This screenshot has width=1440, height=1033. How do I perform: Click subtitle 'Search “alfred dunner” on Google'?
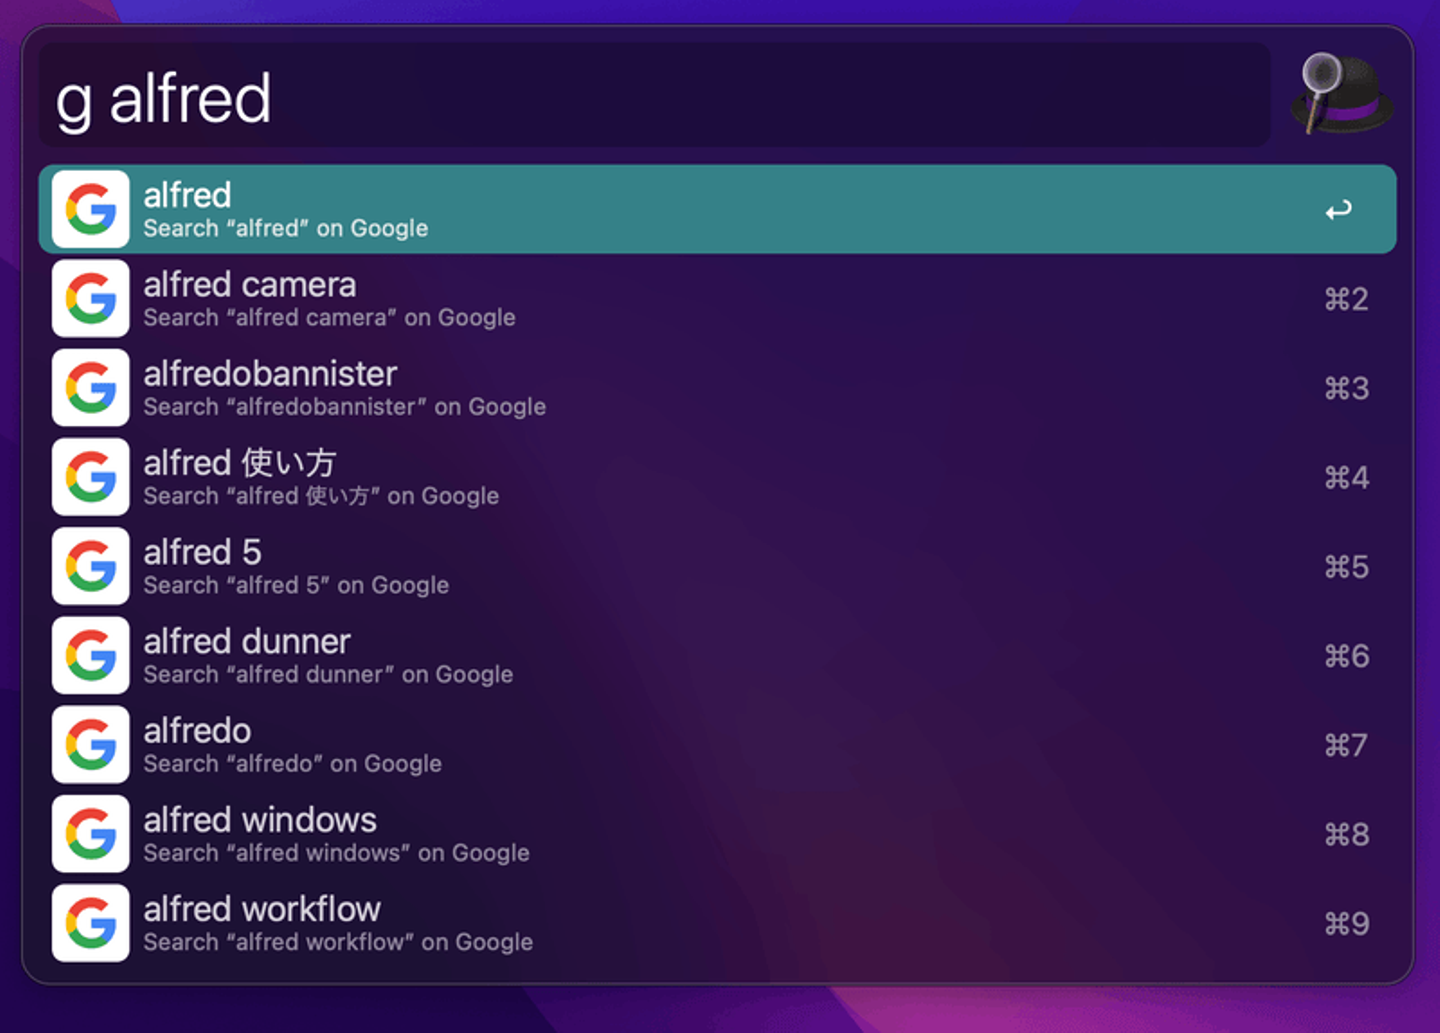coord(328,675)
